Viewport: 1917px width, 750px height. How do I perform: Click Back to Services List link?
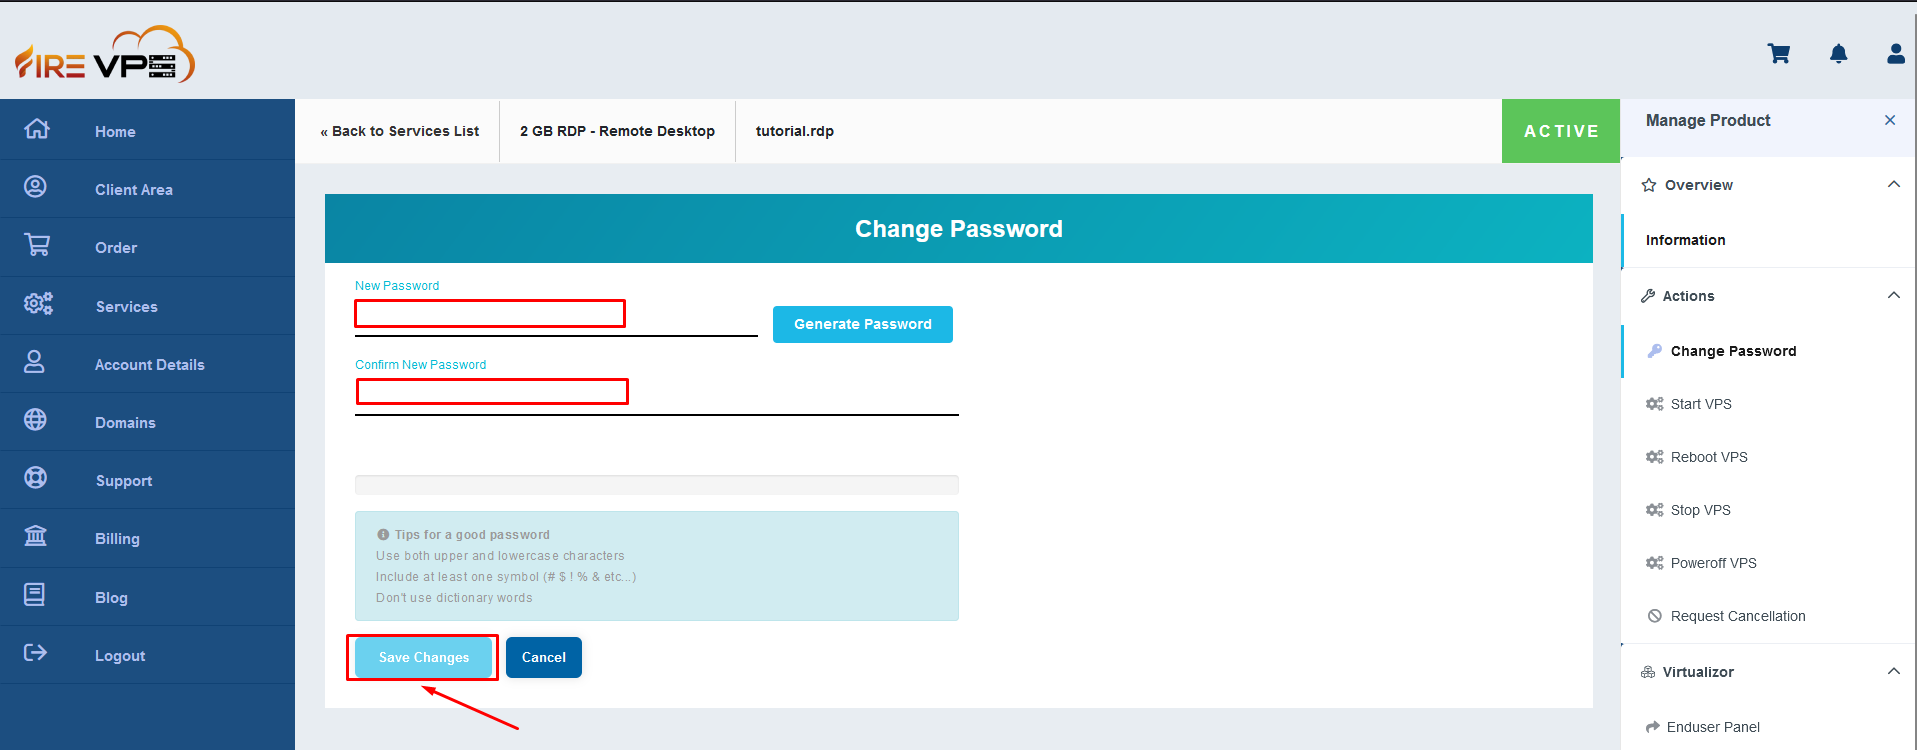point(400,131)
